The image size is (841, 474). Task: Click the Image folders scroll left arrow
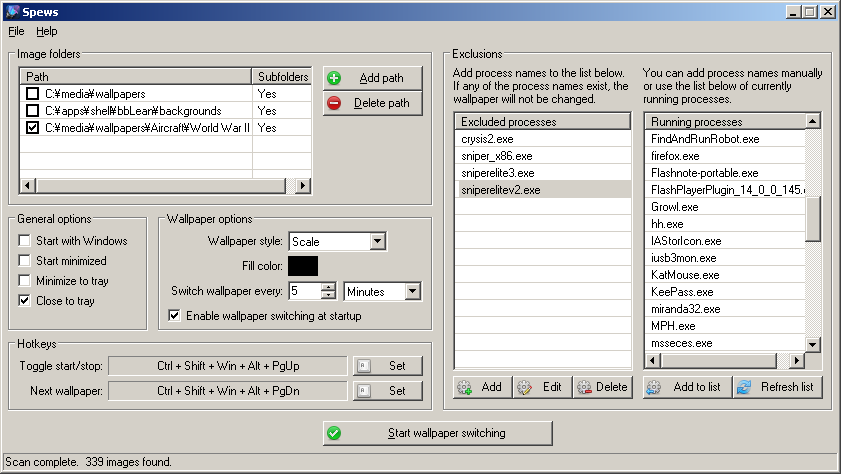28,186
